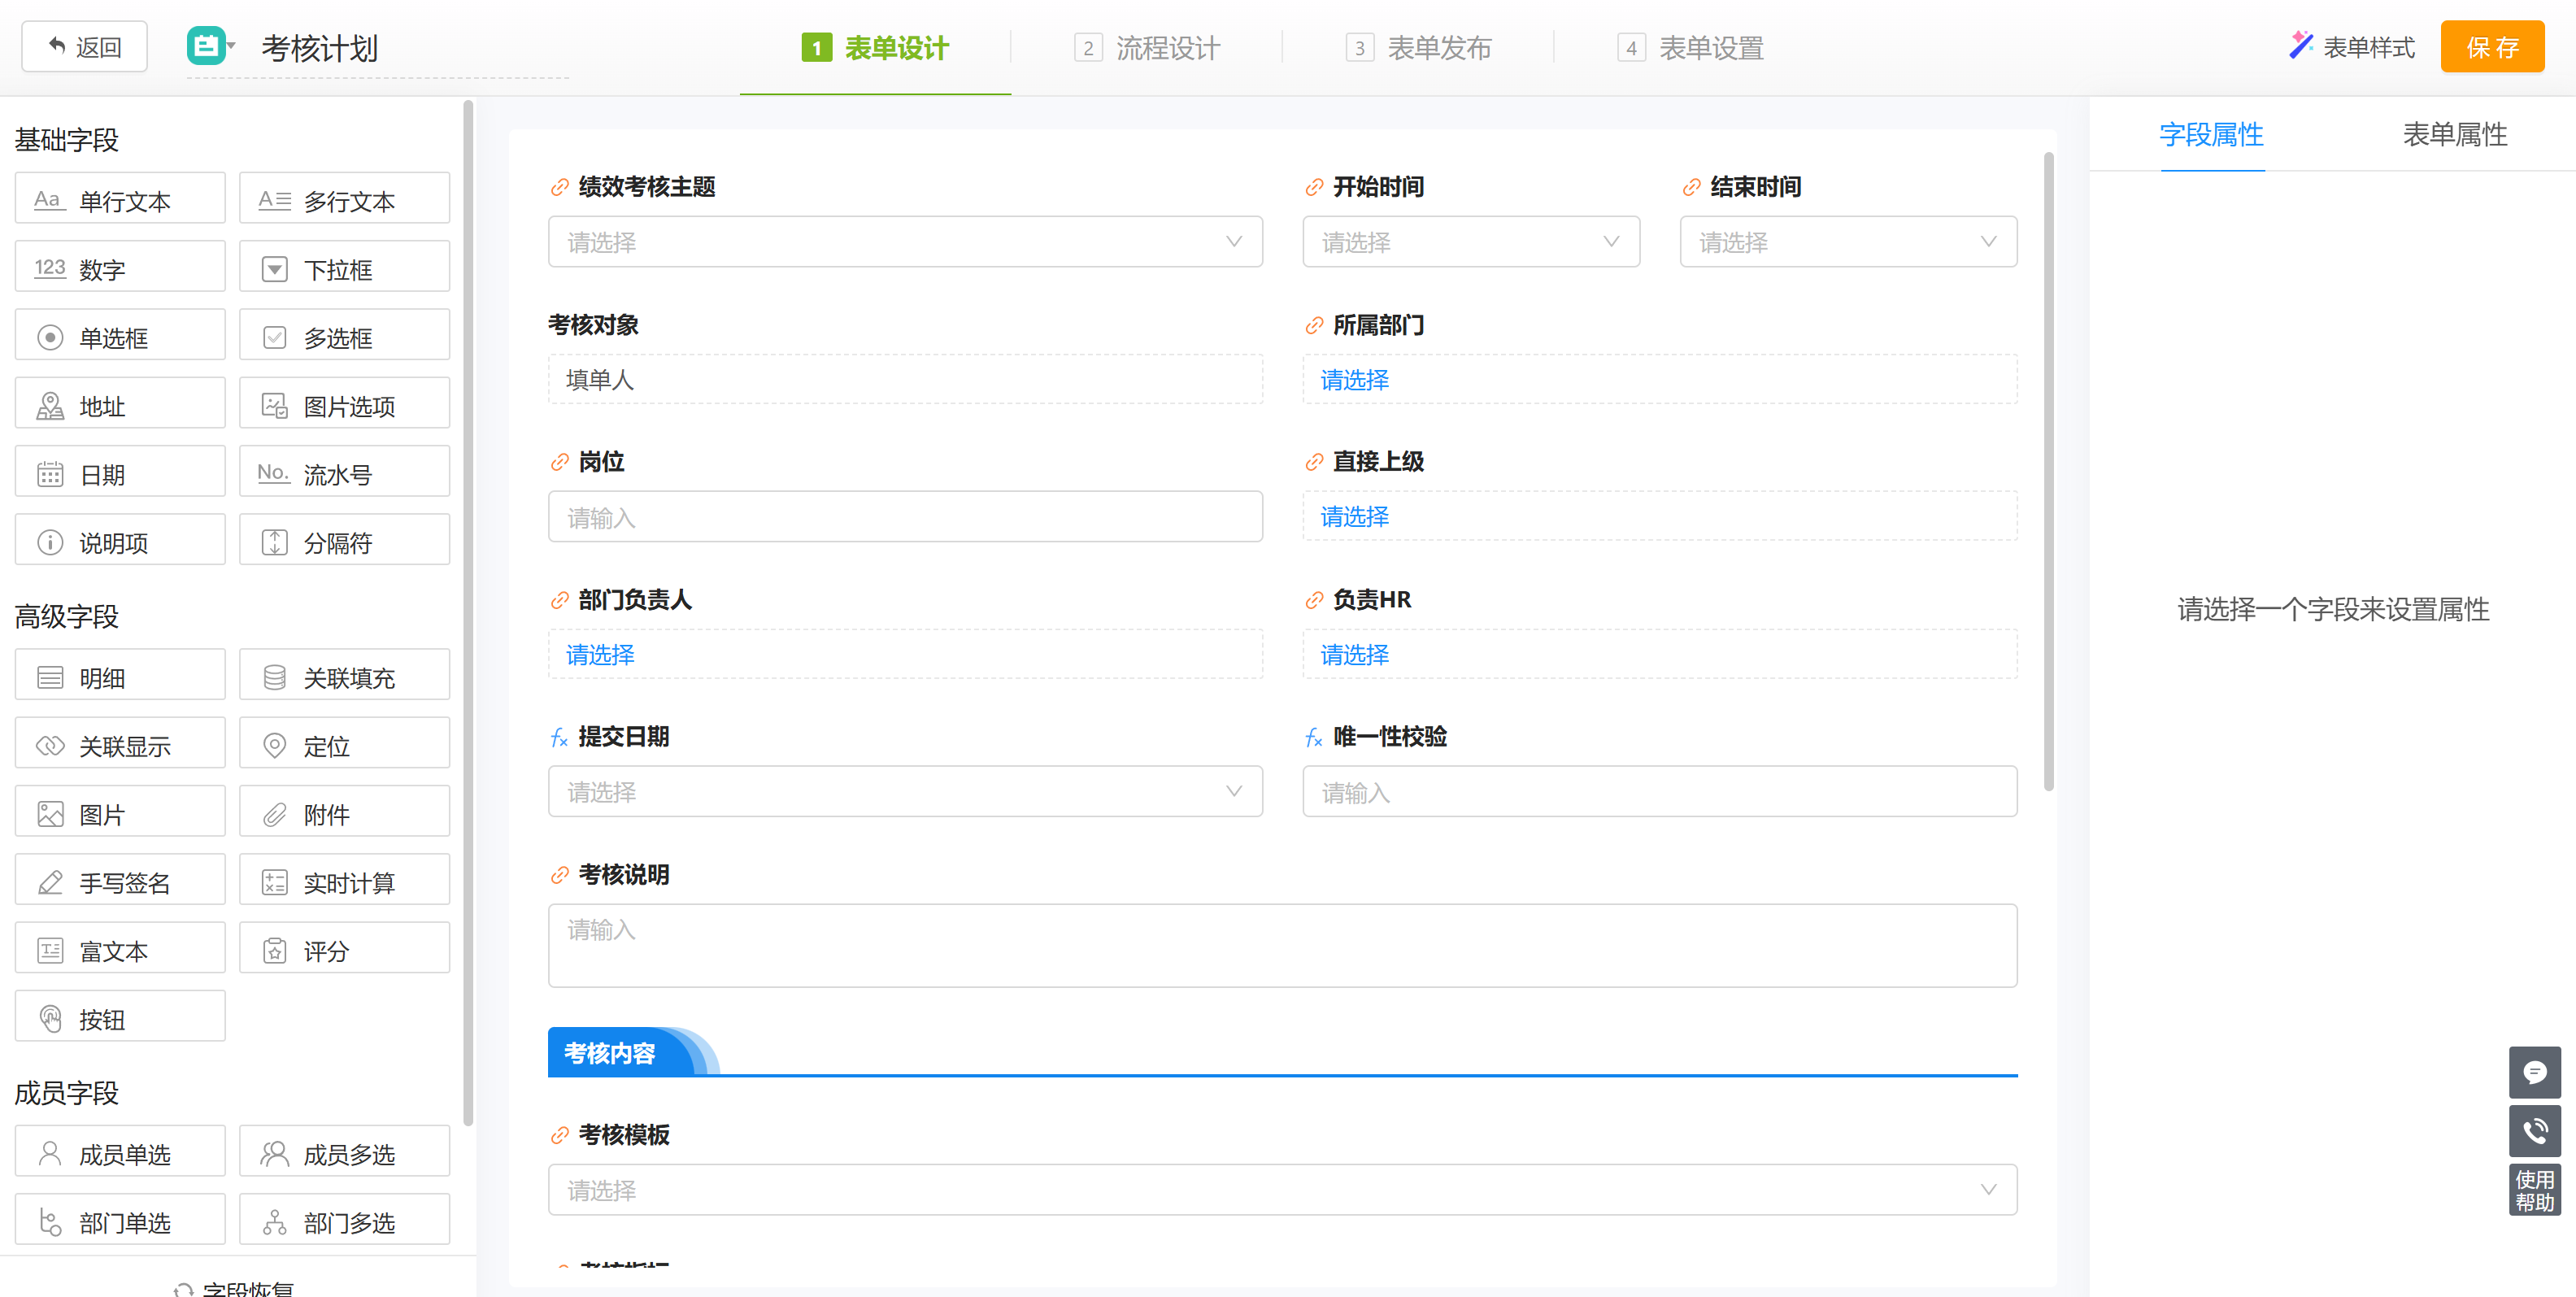Image resolution: width=2576 pixels, height=1297 pixels.
Task: Add a 多选框 checkbox field
Action: pyautogui.click(x=344, y=337)
